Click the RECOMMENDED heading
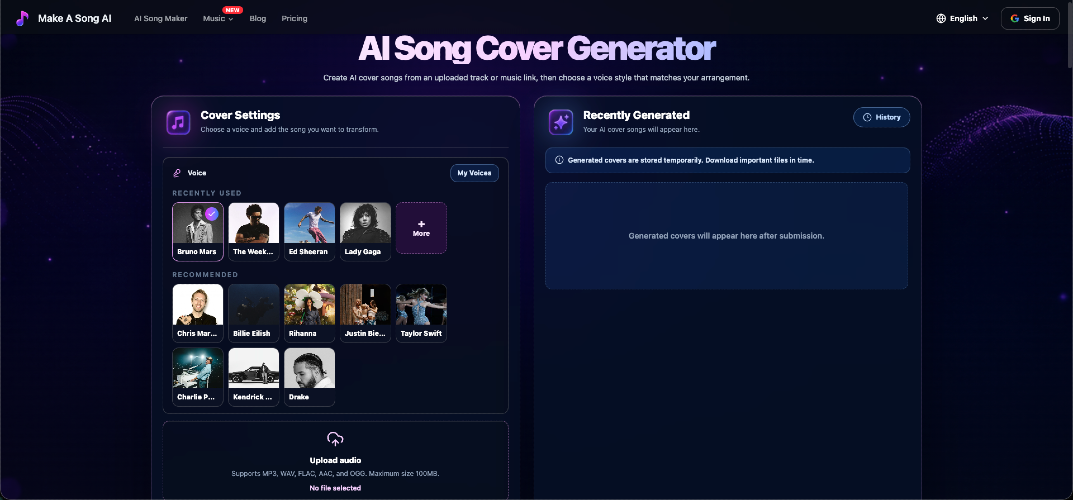Viewport: 1073px width, 500px height. click(205, 274)
